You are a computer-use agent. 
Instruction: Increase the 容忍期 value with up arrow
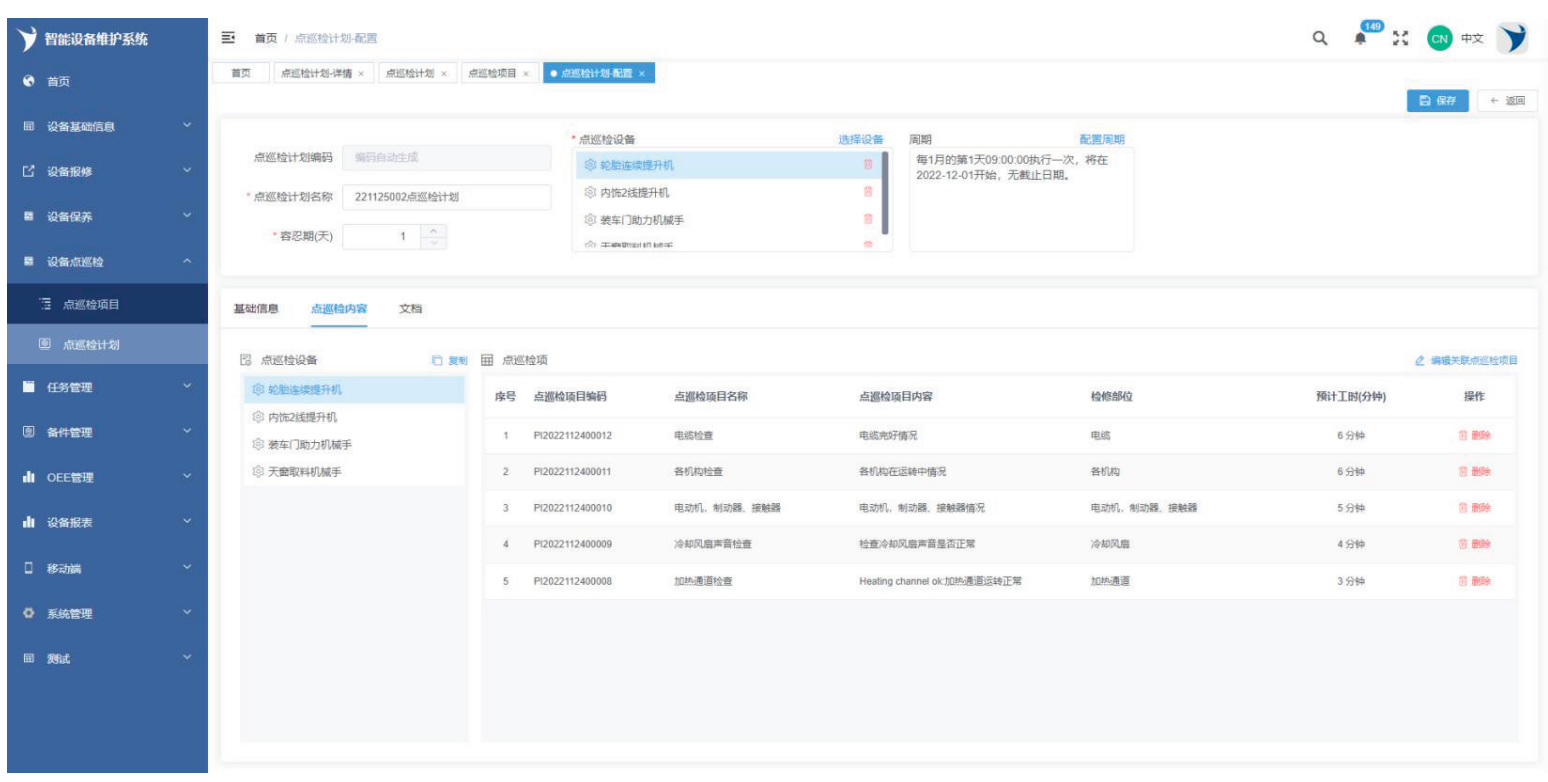point(434,231)
